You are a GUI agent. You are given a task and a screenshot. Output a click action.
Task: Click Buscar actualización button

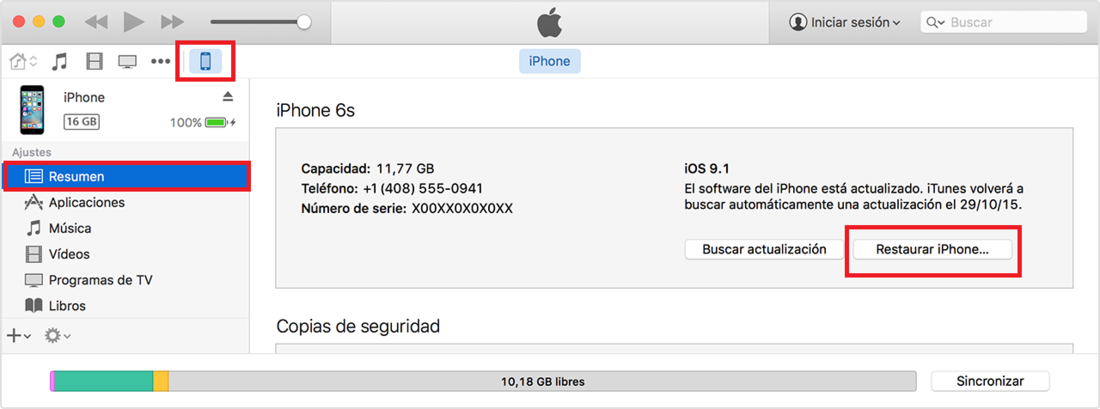[x=764, y=250]
